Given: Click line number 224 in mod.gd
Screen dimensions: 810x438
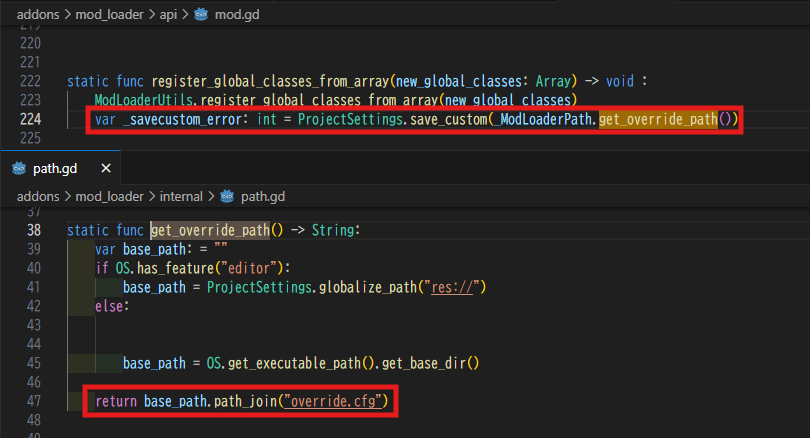Looking at the screenshot, I should [30, 119].
